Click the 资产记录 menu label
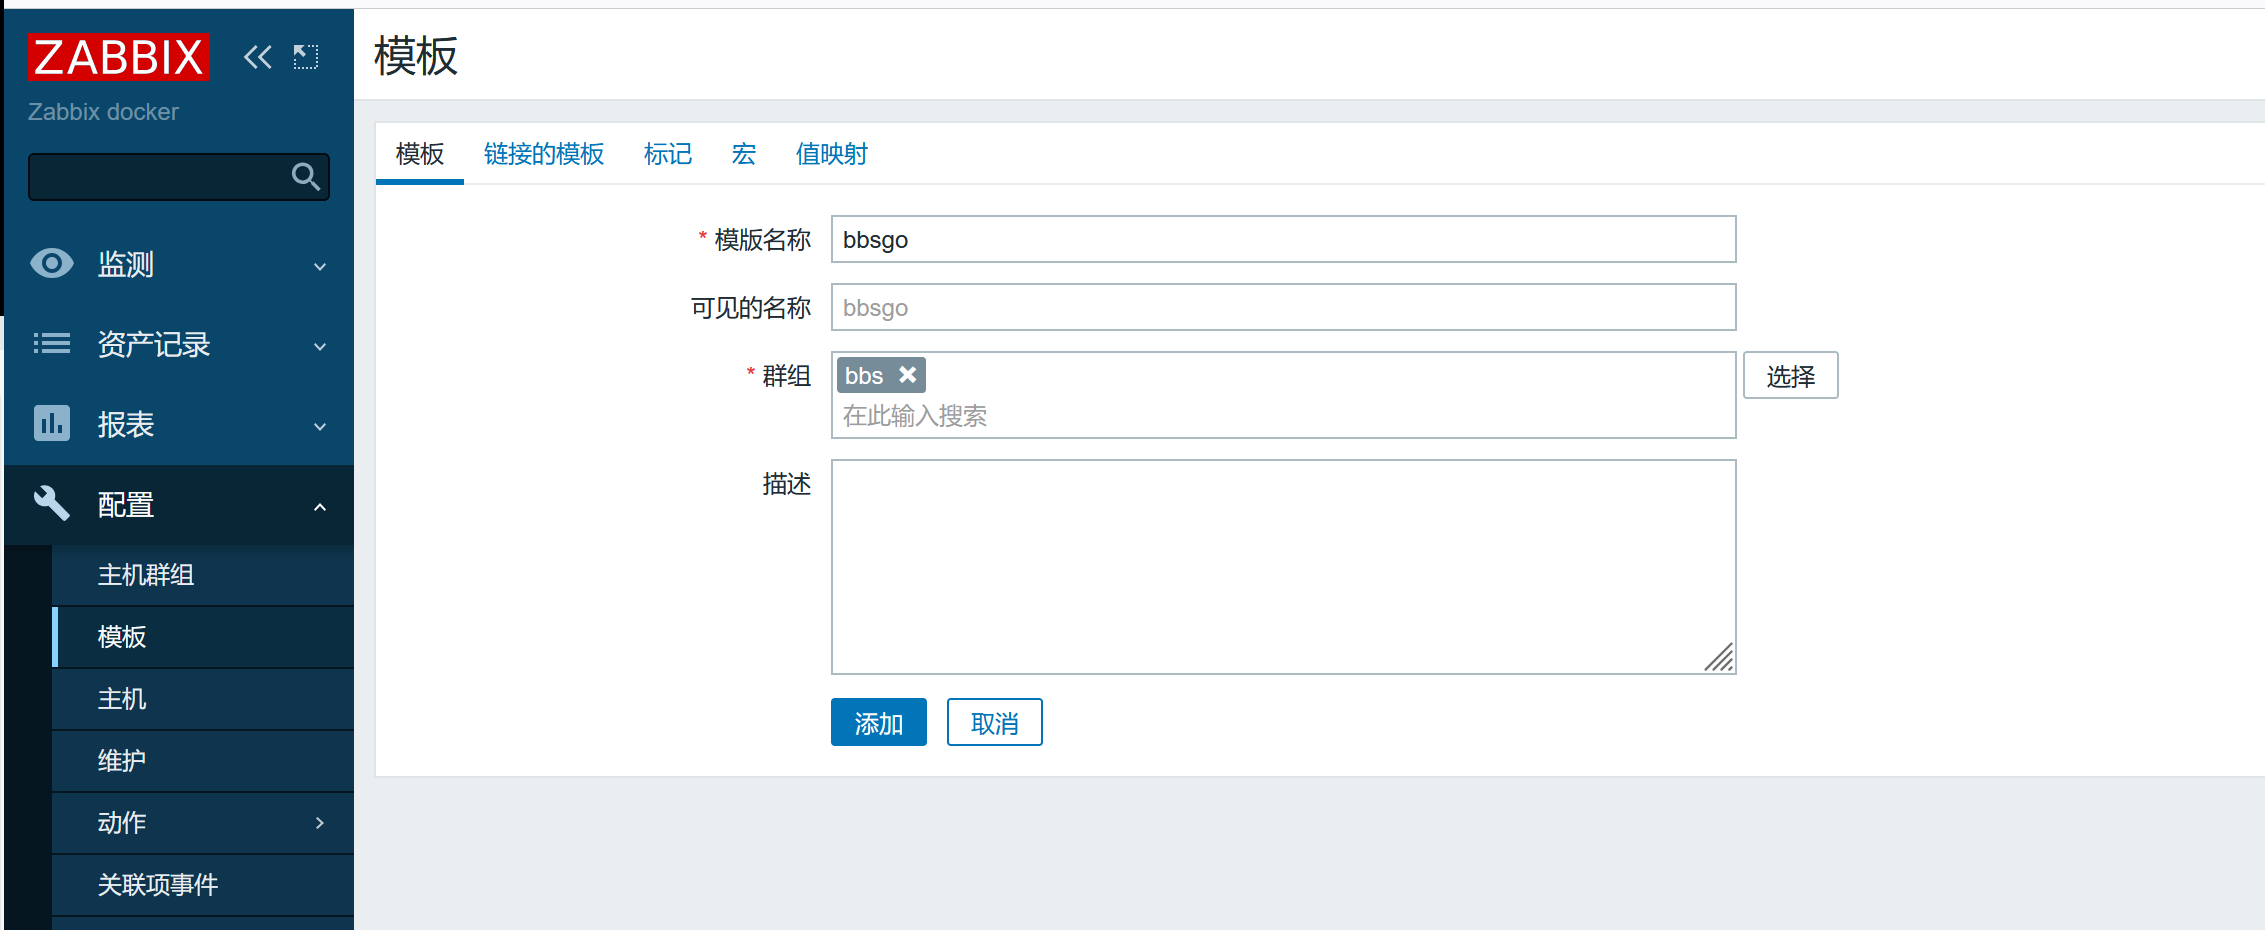This screenshot has width=2265, height=930. [x=154, y=344]
